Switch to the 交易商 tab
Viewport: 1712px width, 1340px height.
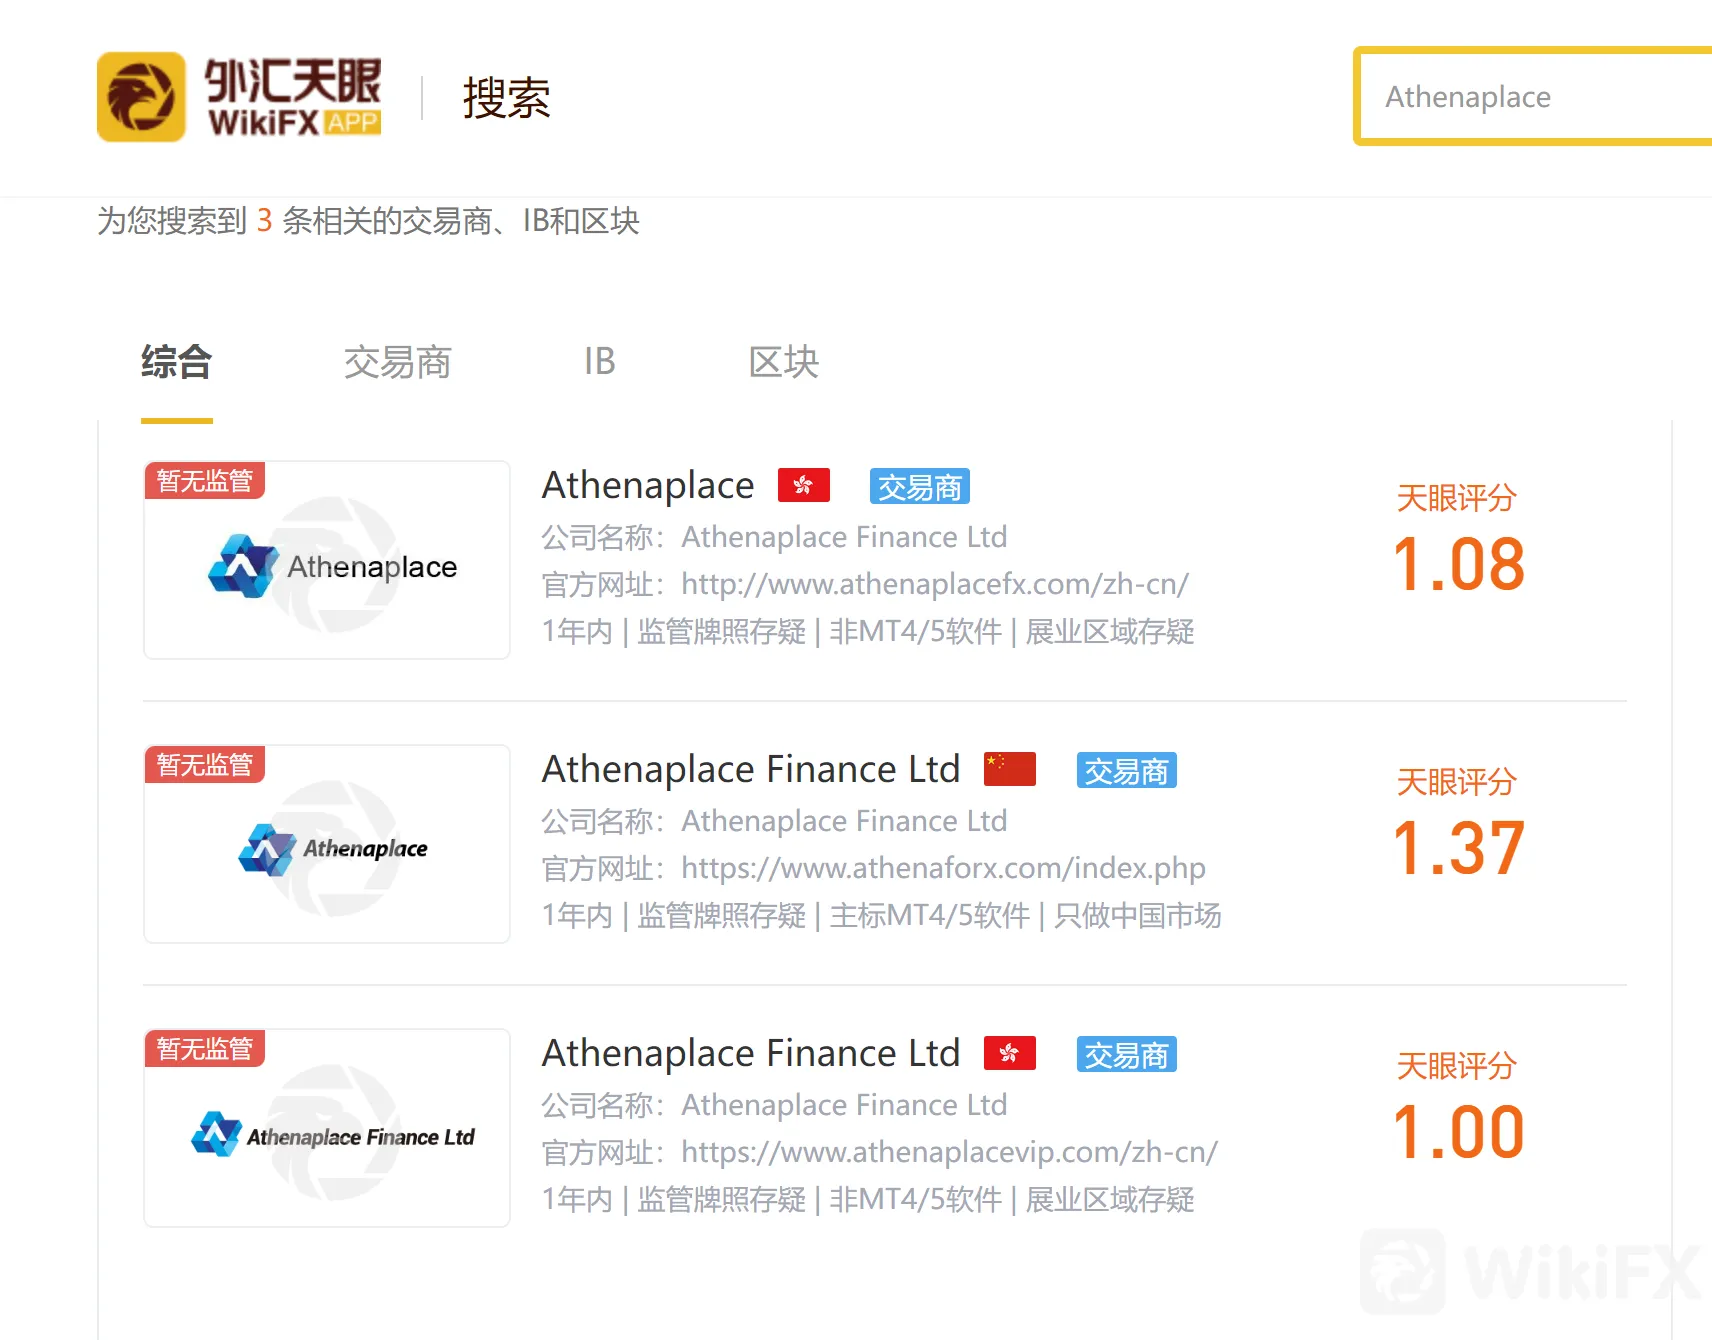pyautogui.click(x=398, y=362)
